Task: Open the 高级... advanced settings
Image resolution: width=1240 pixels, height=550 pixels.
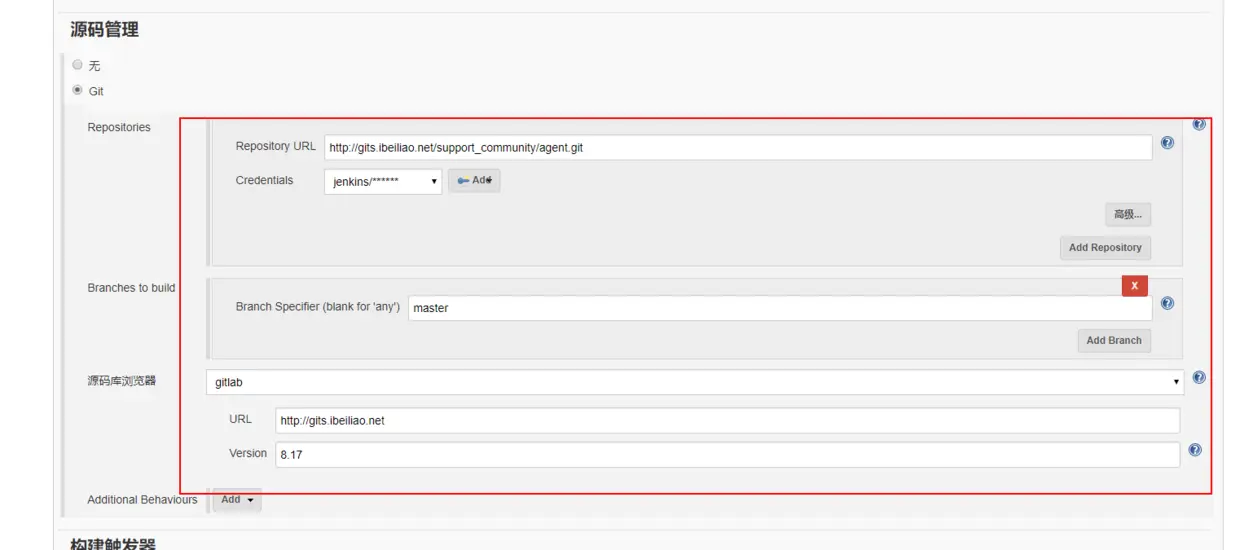Action: [x=1128, y=214]
